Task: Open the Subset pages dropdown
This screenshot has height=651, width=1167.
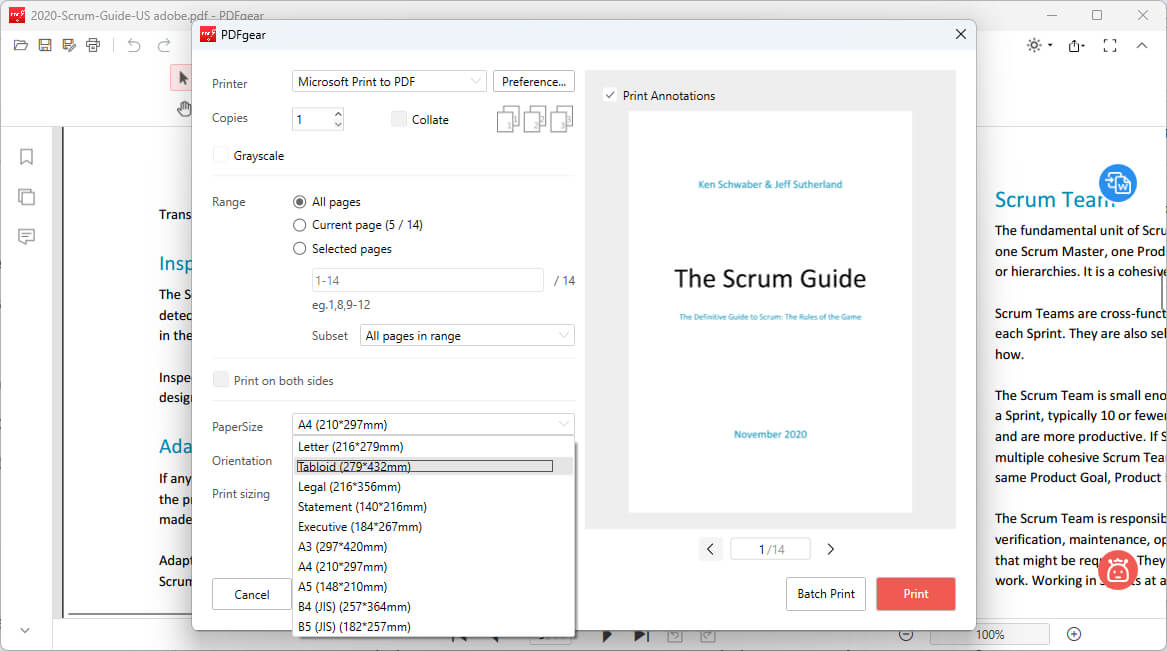Action: pos(467,336)
